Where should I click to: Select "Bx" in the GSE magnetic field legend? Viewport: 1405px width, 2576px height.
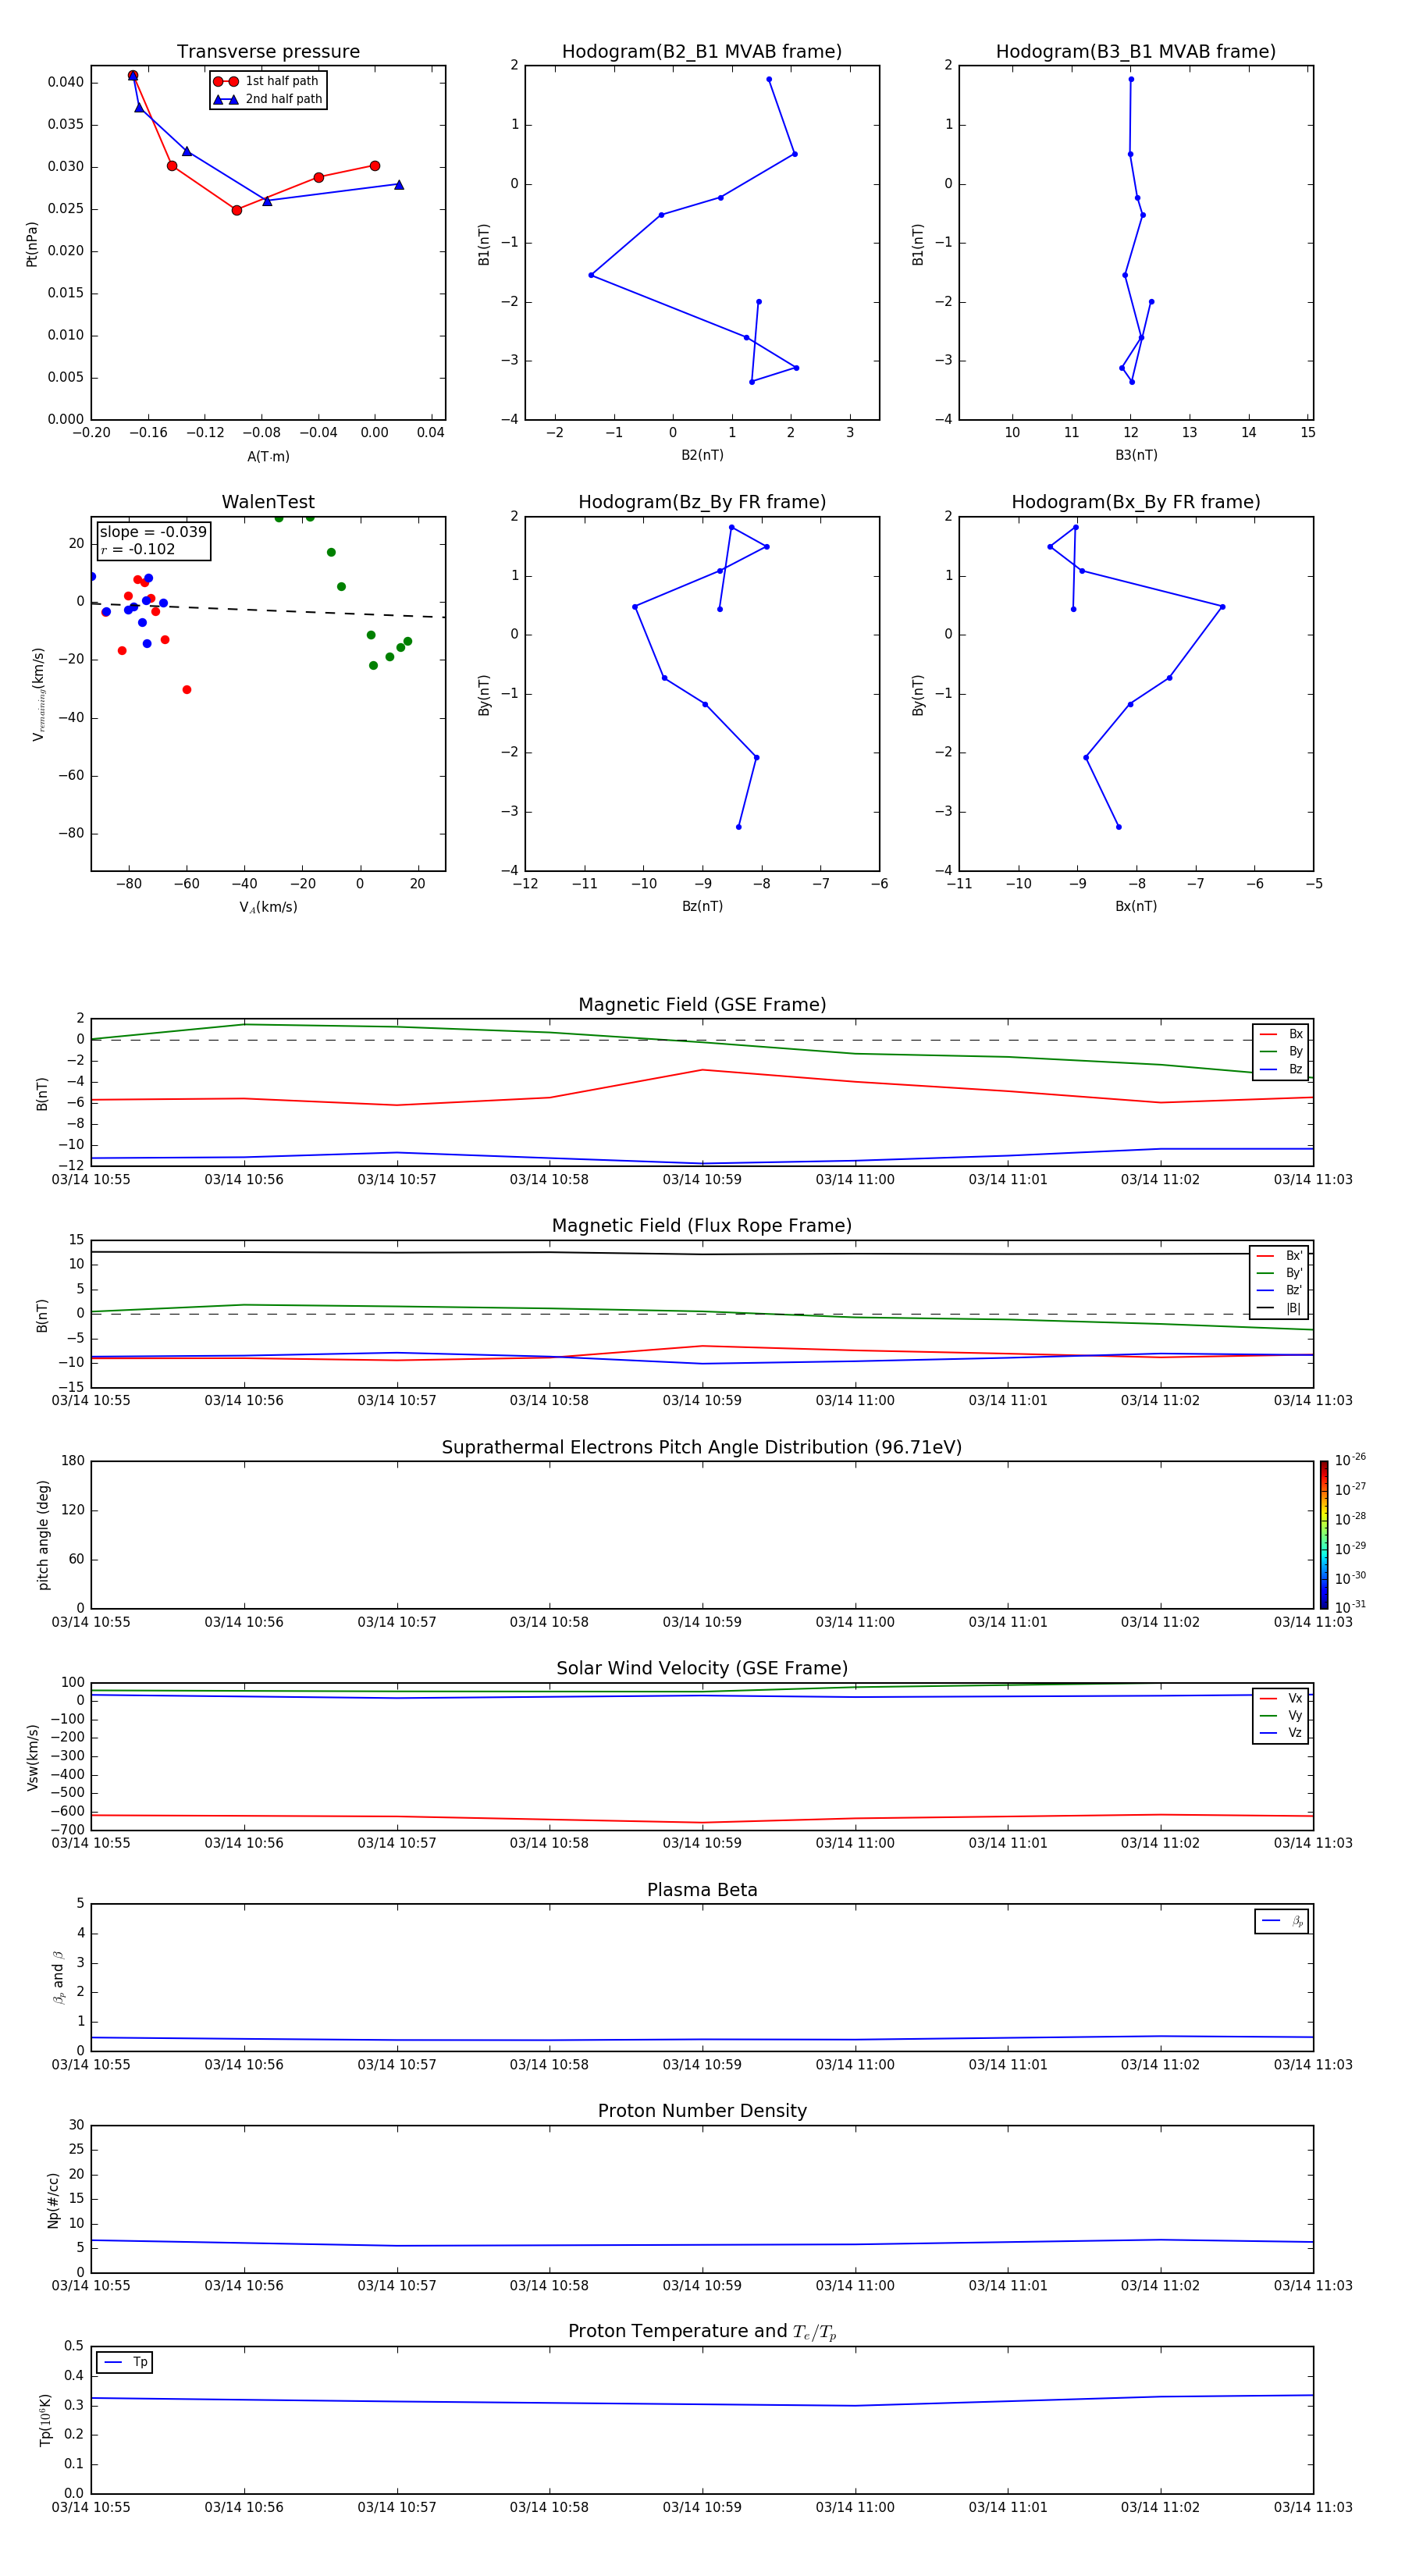(x=1281, y=1034)
